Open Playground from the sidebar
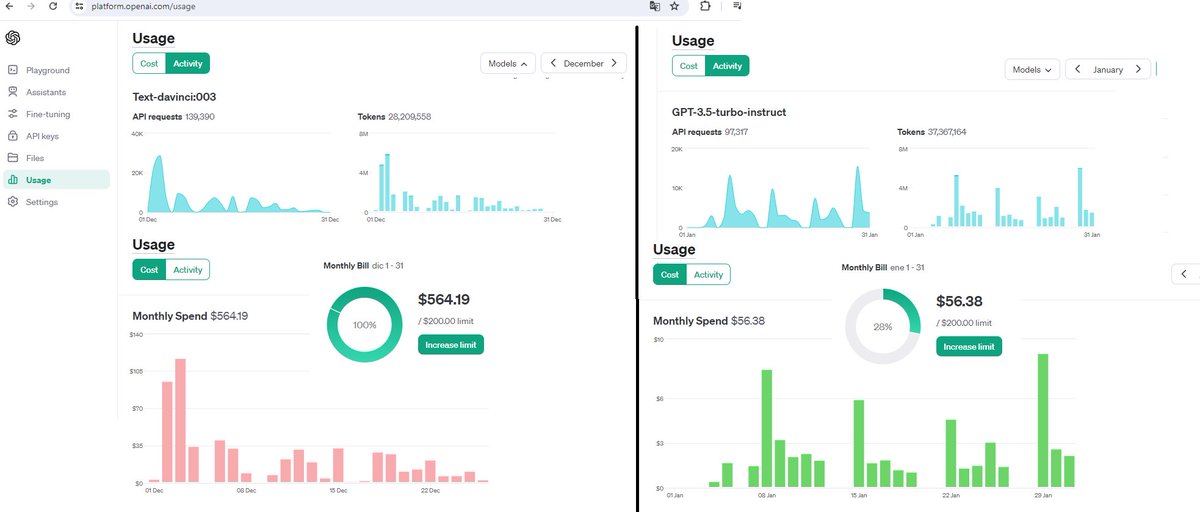This screenshot has width=1200, height=512. [57, 70]
